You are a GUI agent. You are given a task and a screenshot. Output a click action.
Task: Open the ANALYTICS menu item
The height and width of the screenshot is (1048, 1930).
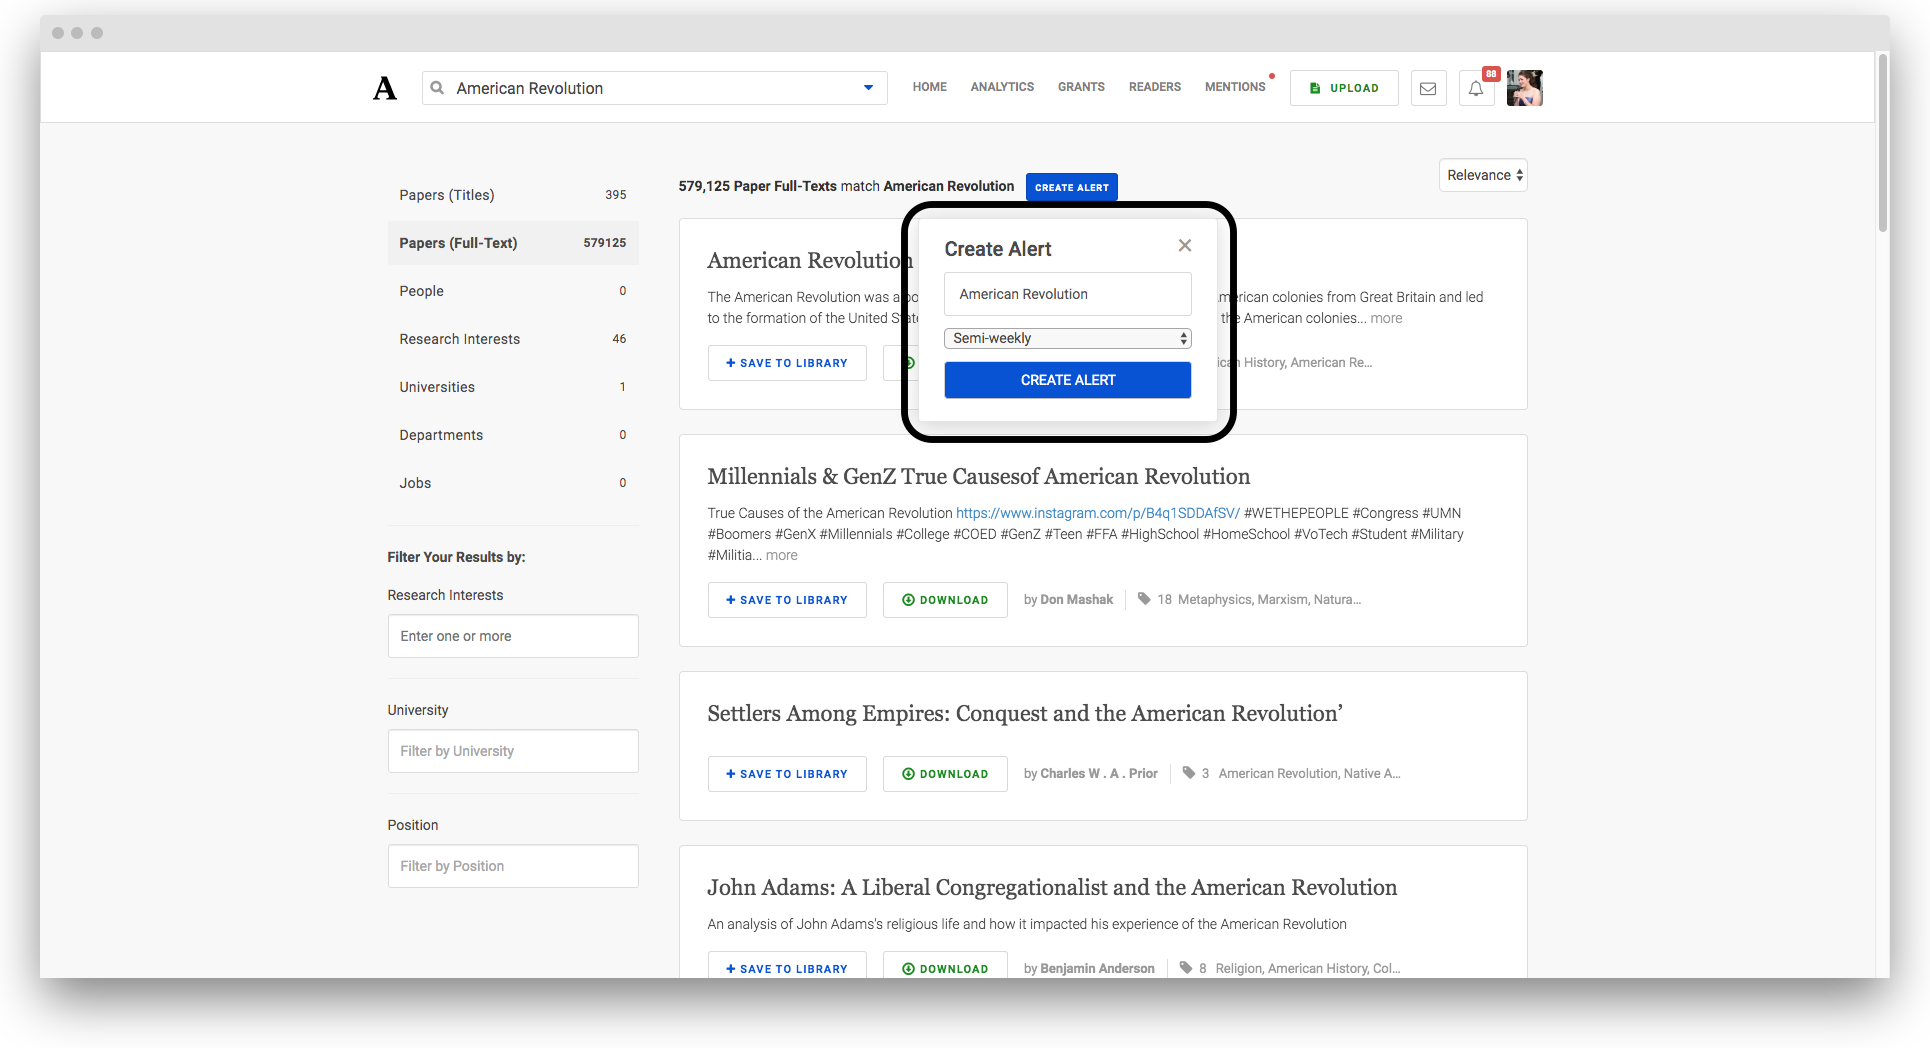click(1002, 87)
